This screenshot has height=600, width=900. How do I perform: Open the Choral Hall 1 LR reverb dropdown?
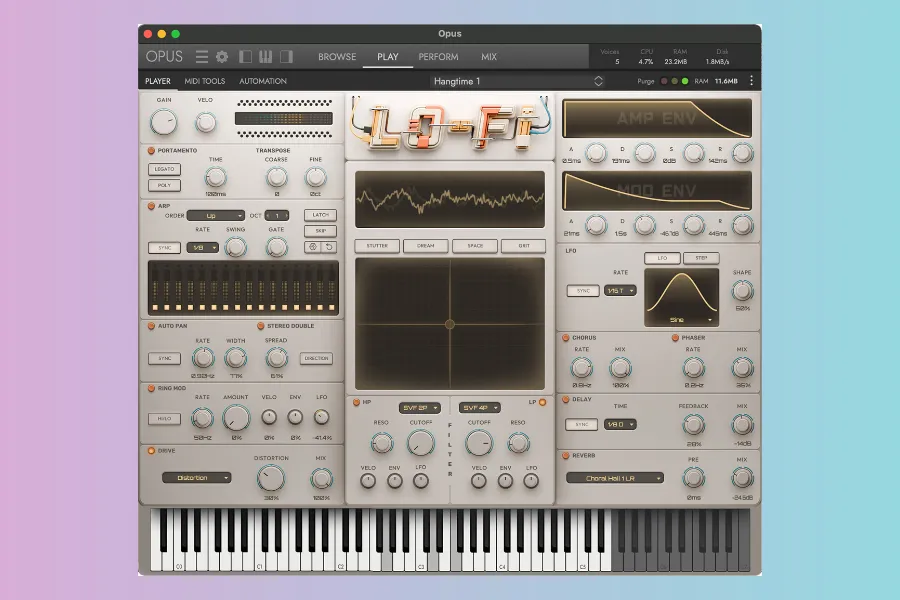pyautogui.click(x=614, y=478)
